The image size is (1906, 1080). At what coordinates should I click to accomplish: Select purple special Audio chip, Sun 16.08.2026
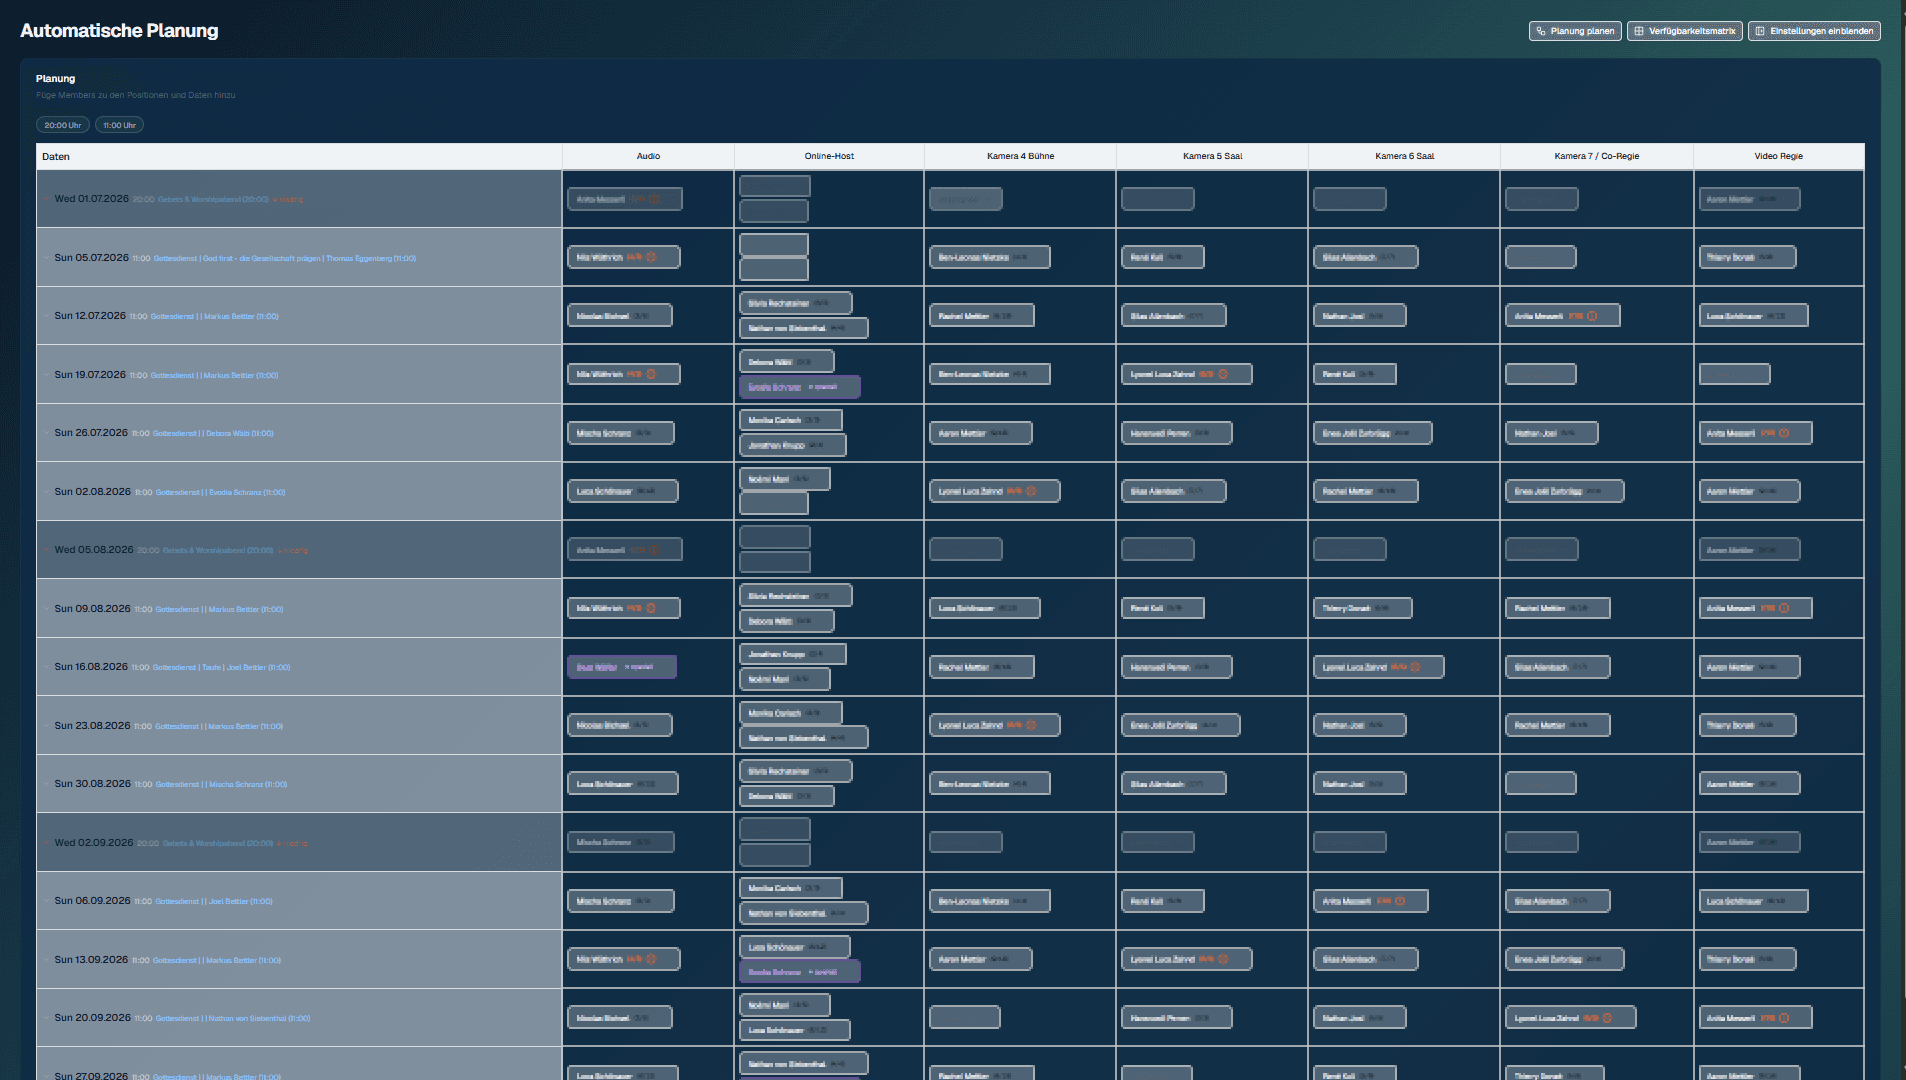(622, 667)
